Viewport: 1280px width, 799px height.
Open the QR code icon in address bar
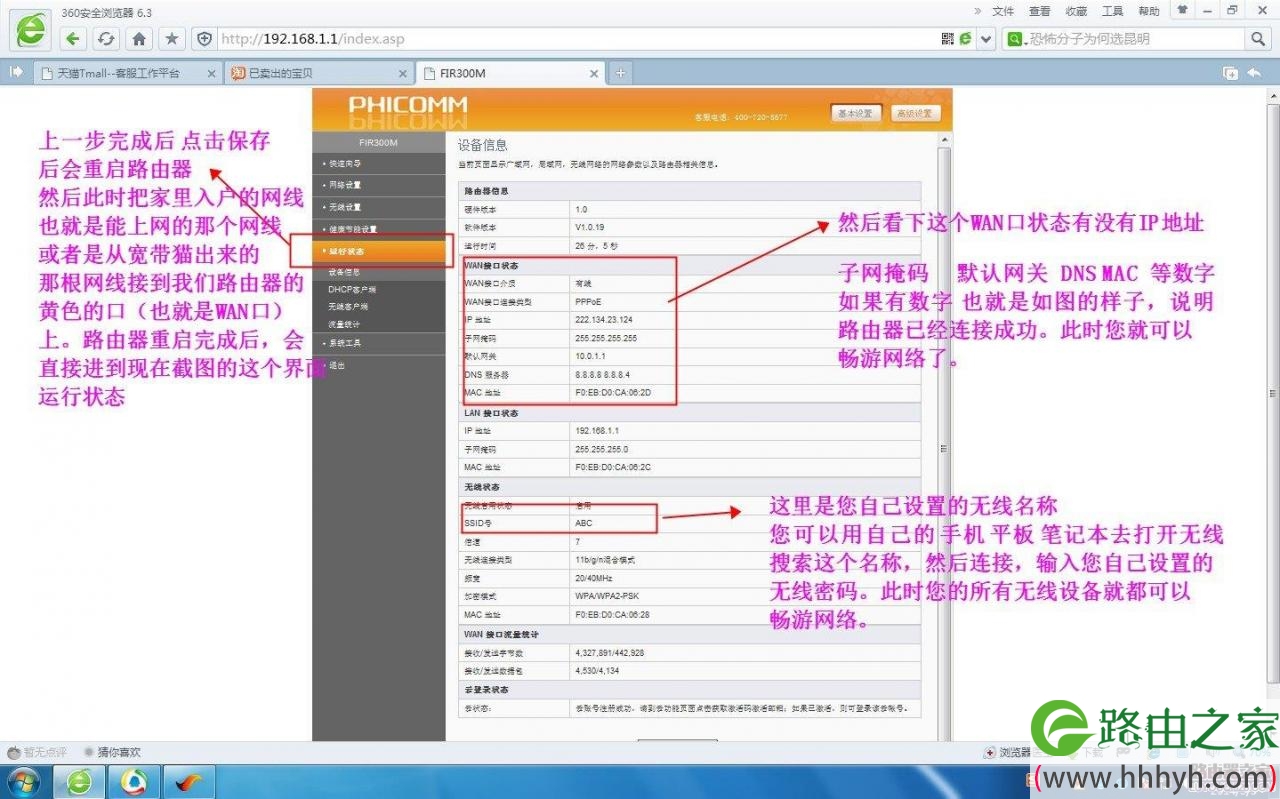coord(949,39)
